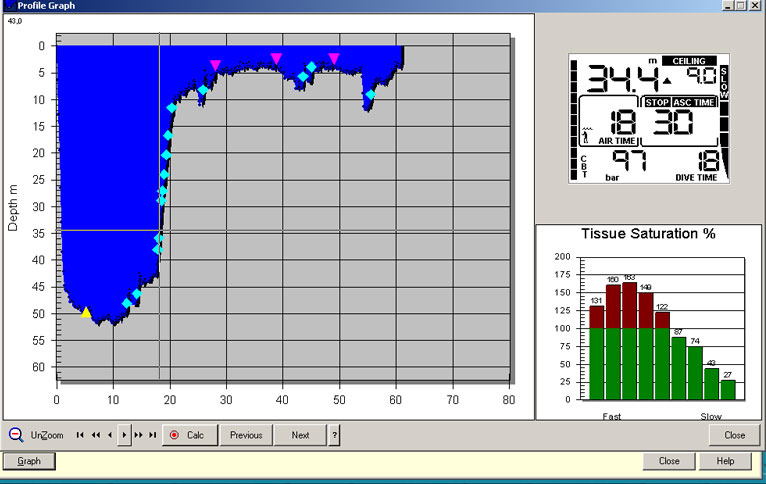This screenshot has height=484, width=766.
Task: Click the cyan diamond at 46 m depth
Action: (x=137, y=294)
